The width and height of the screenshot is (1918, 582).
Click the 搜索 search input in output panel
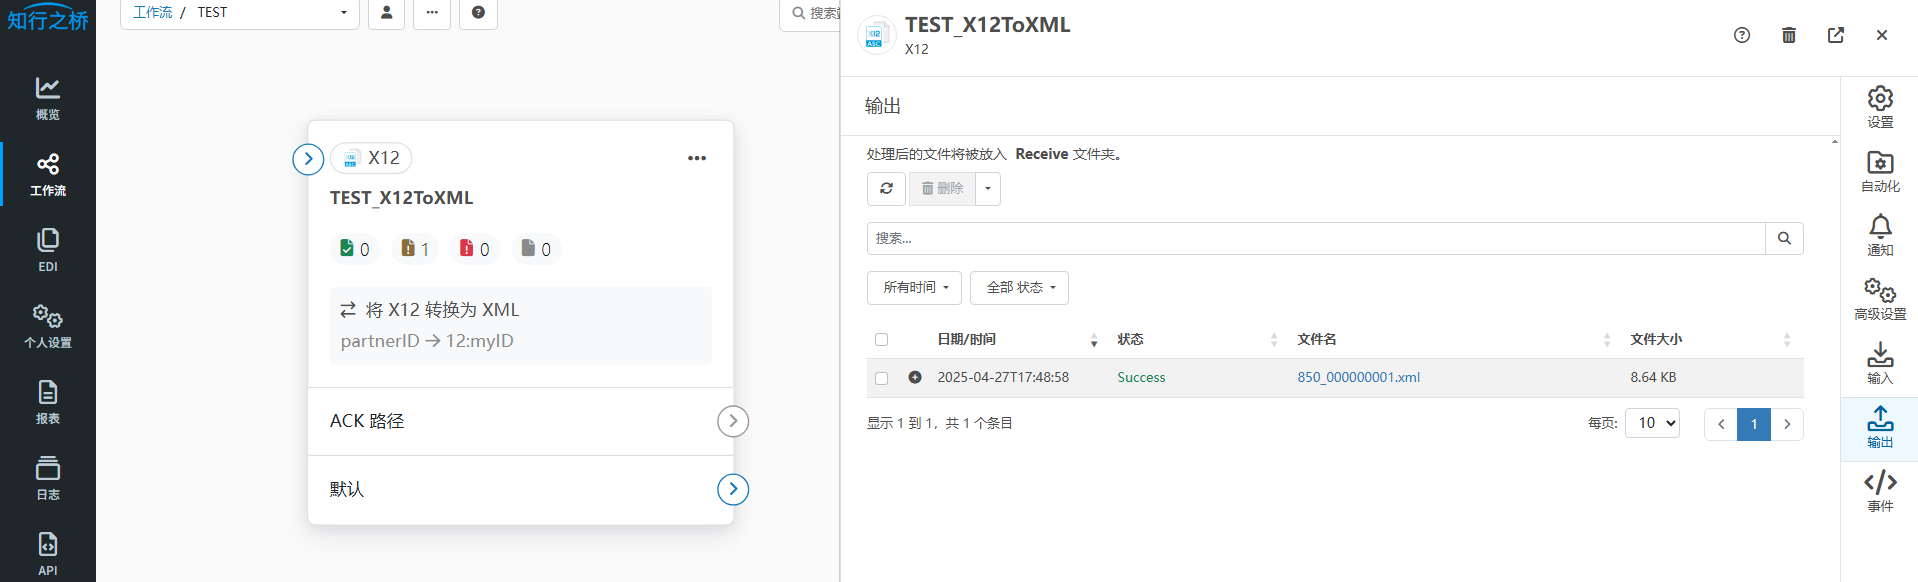coord(1315,238)
